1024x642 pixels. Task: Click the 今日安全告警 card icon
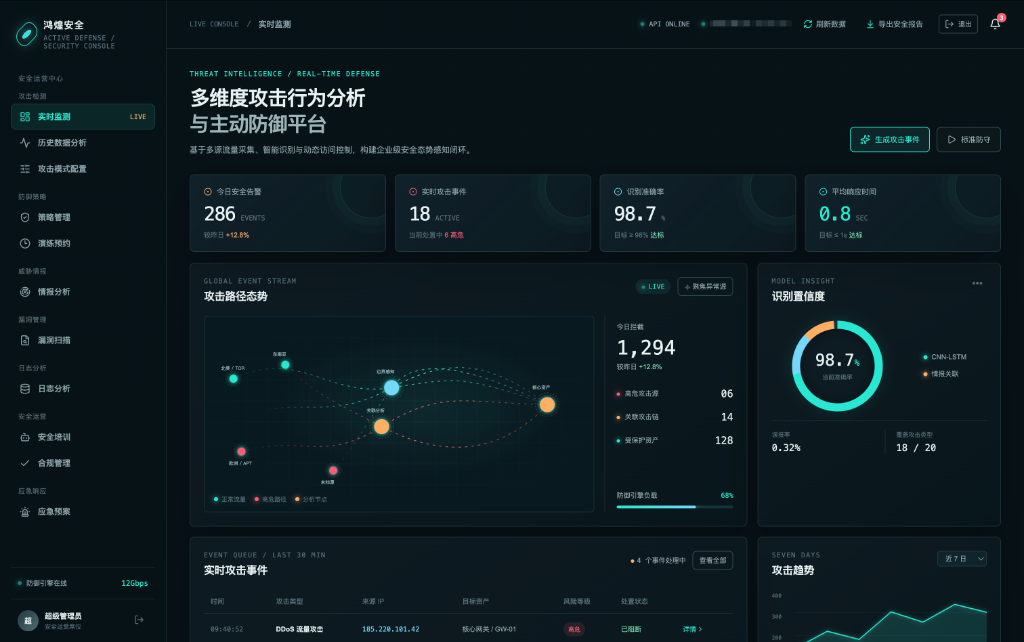click(208, 191)
